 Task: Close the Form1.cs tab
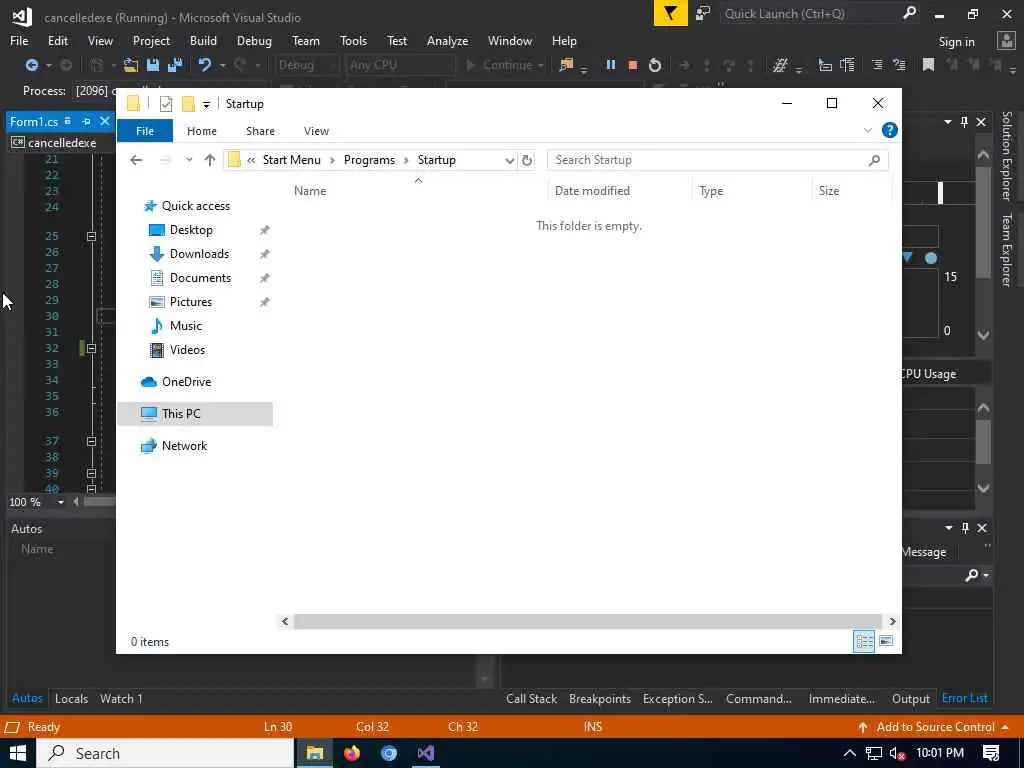pyautogui.click(x=104, y=121)
